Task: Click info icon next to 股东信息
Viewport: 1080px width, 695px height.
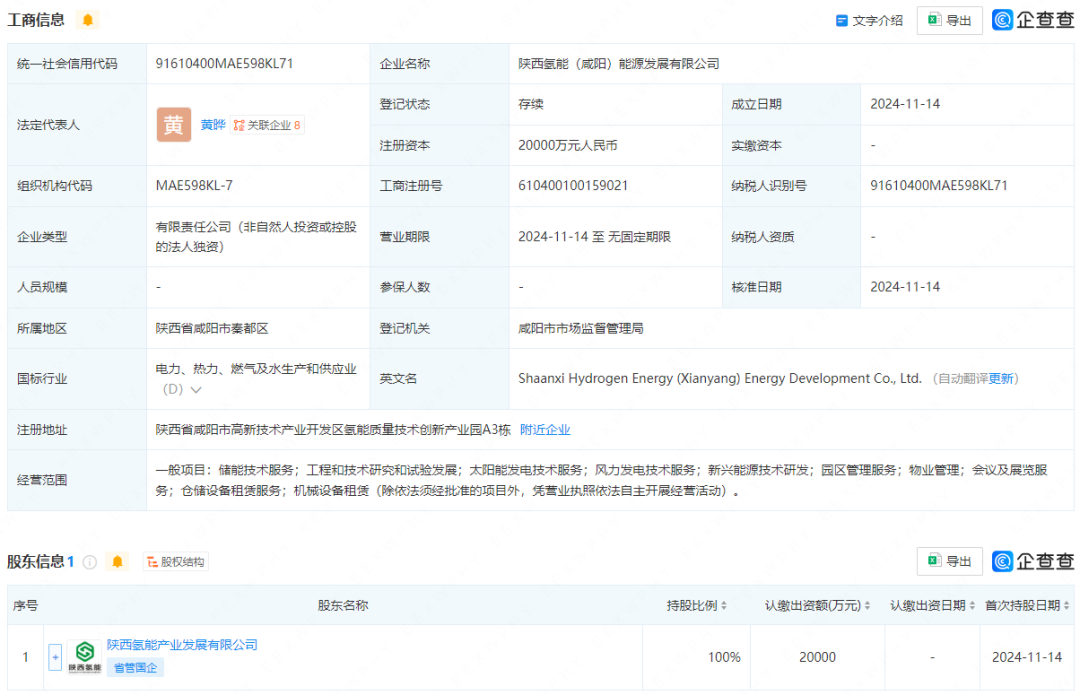Action: (x=90, y=562)
